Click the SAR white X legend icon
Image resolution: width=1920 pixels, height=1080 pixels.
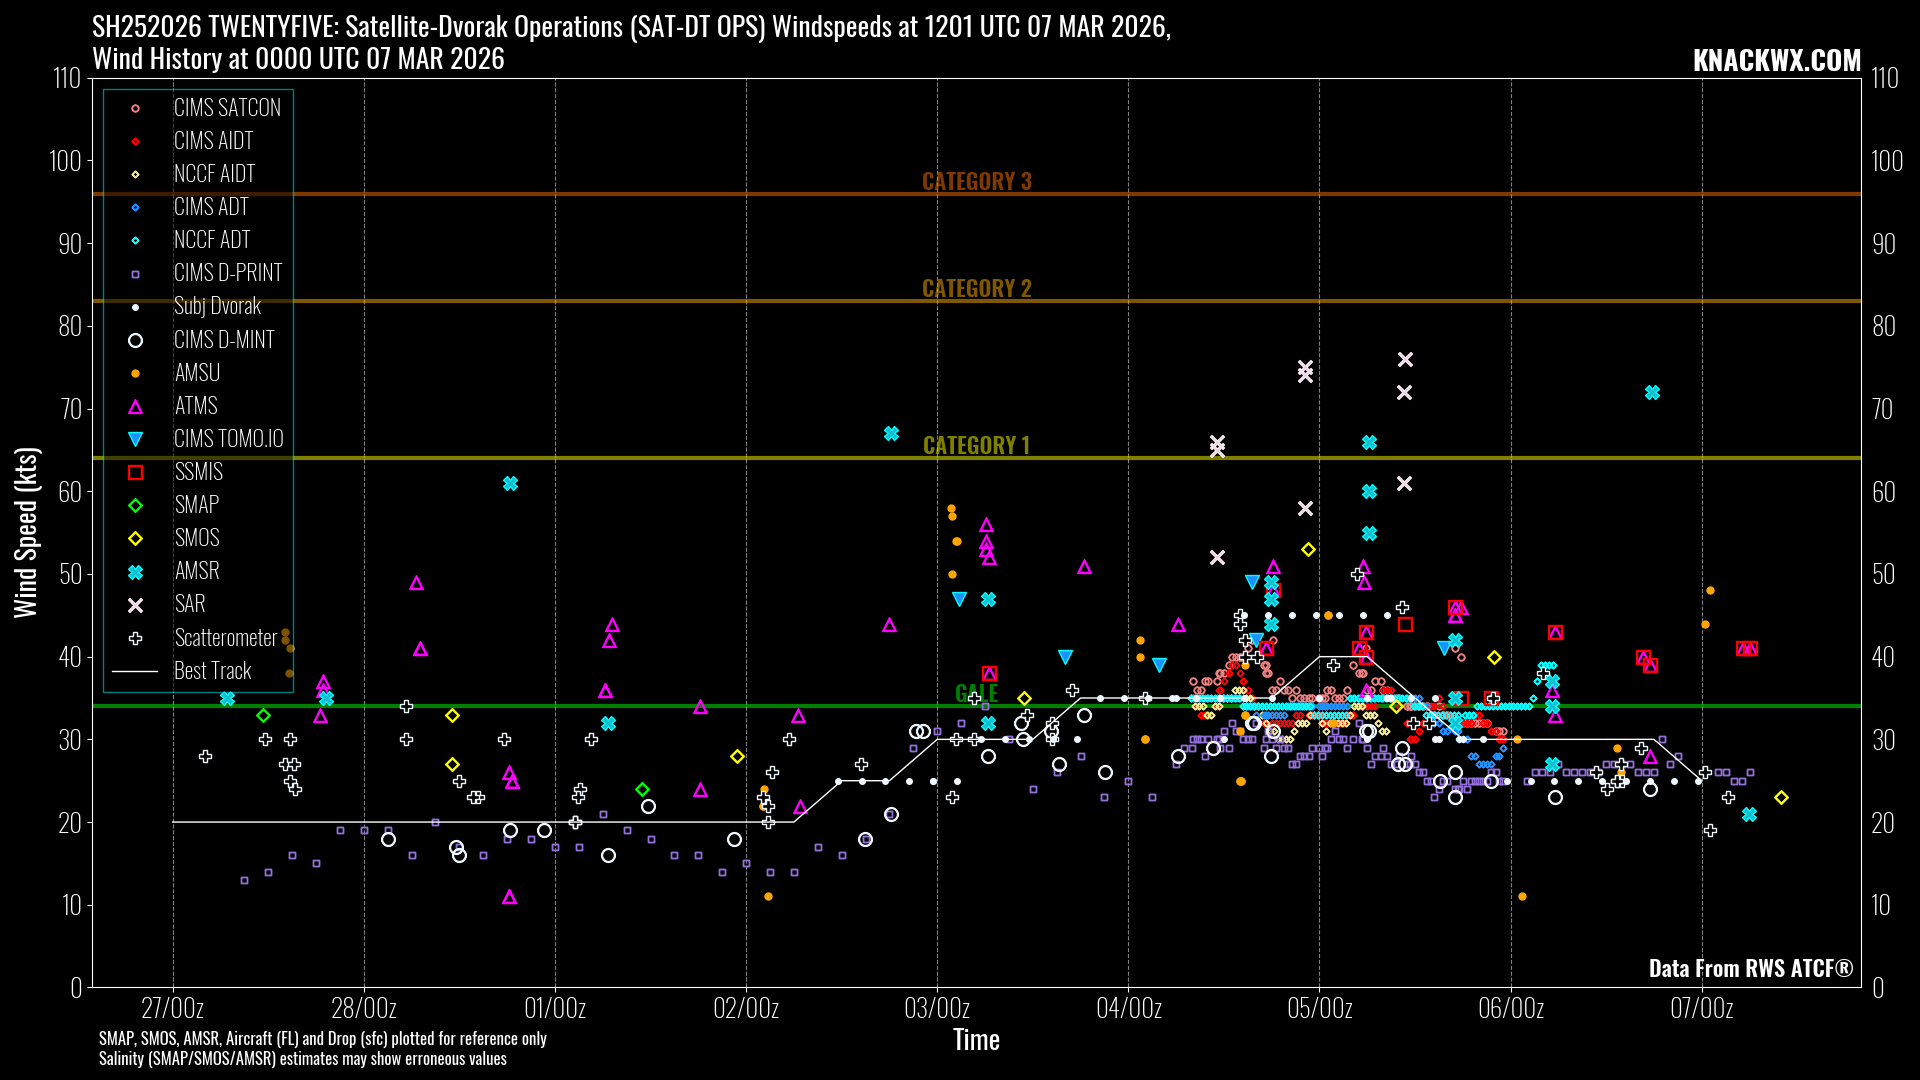(136, 605)
